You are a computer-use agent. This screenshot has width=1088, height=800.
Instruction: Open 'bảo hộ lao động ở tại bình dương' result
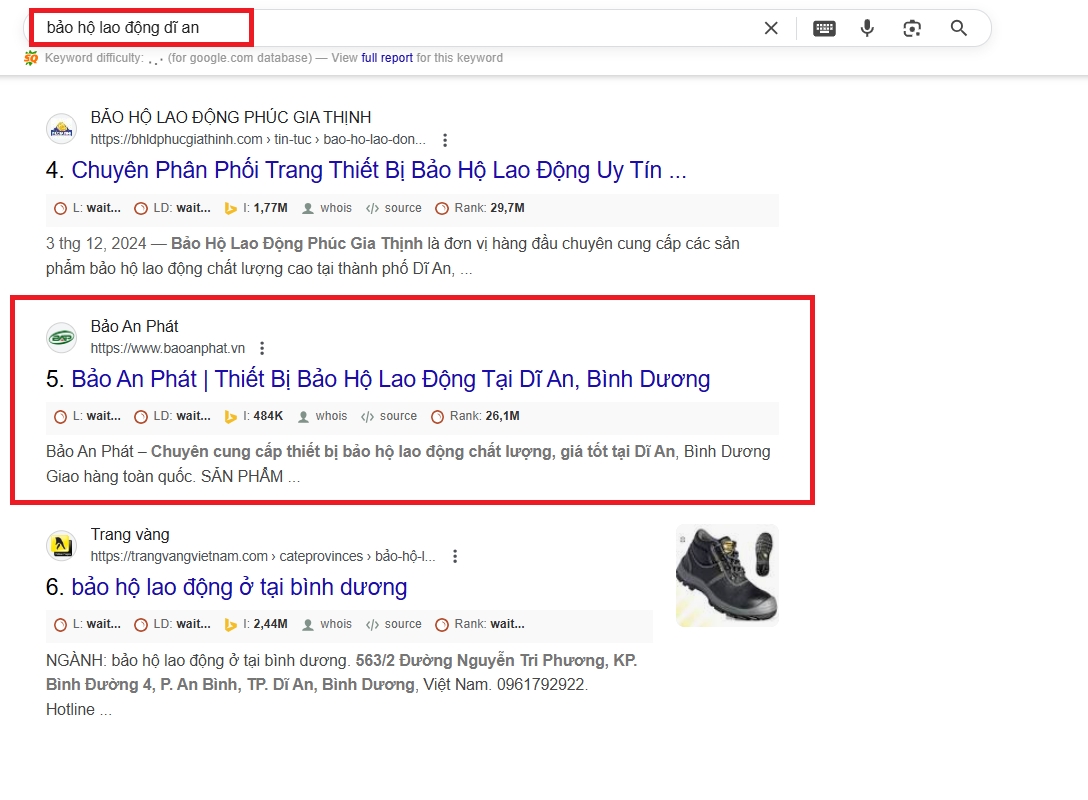coord(239,587)
